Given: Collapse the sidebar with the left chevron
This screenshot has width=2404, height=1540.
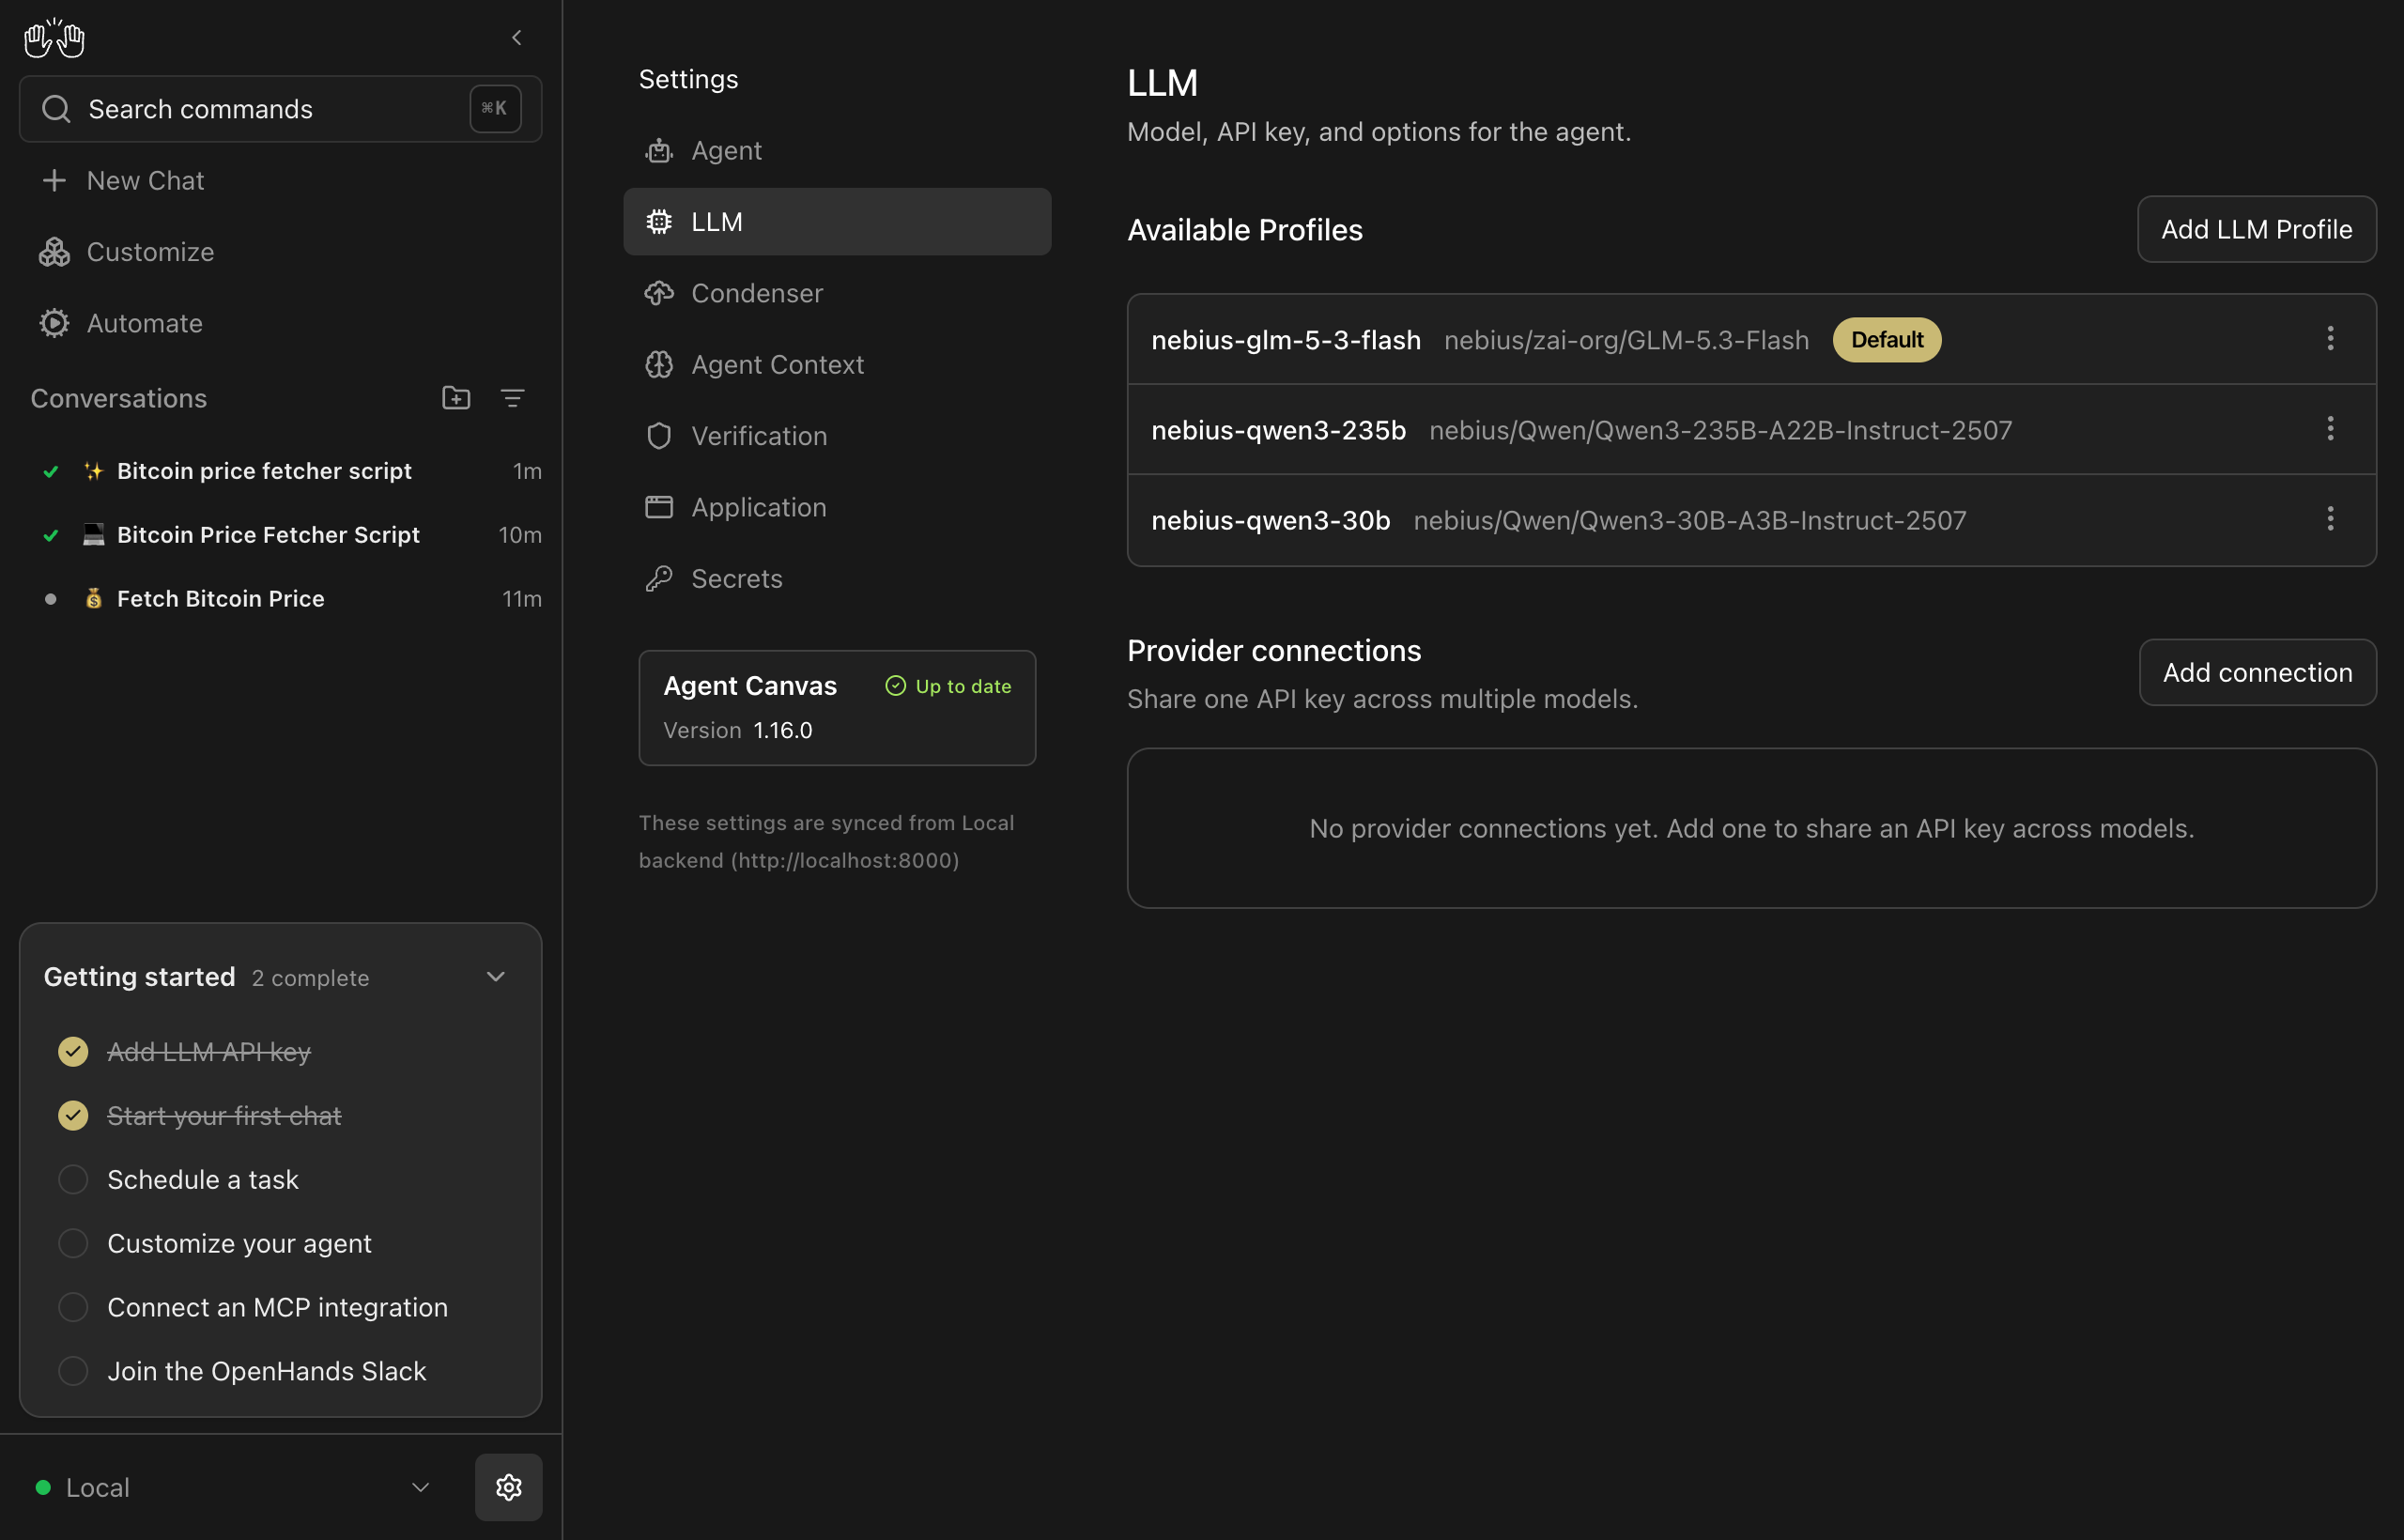Looking at the screenshot, I should pyautogui.click(x=517, y=38).
